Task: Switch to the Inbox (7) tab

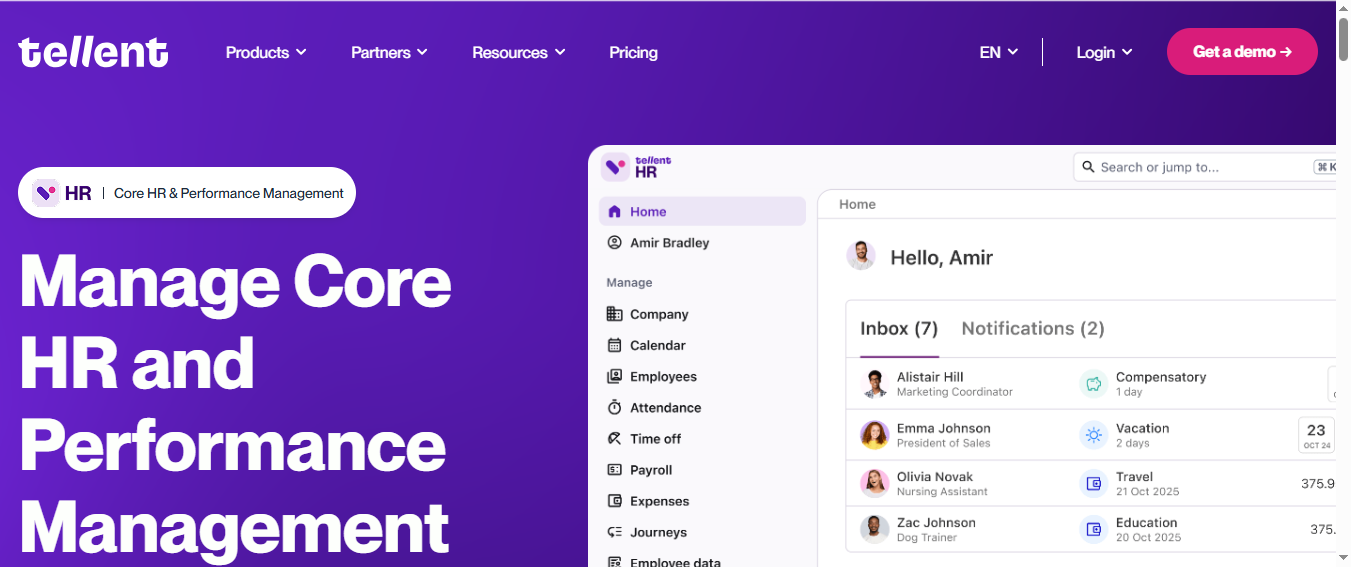Action: point(899,328)
